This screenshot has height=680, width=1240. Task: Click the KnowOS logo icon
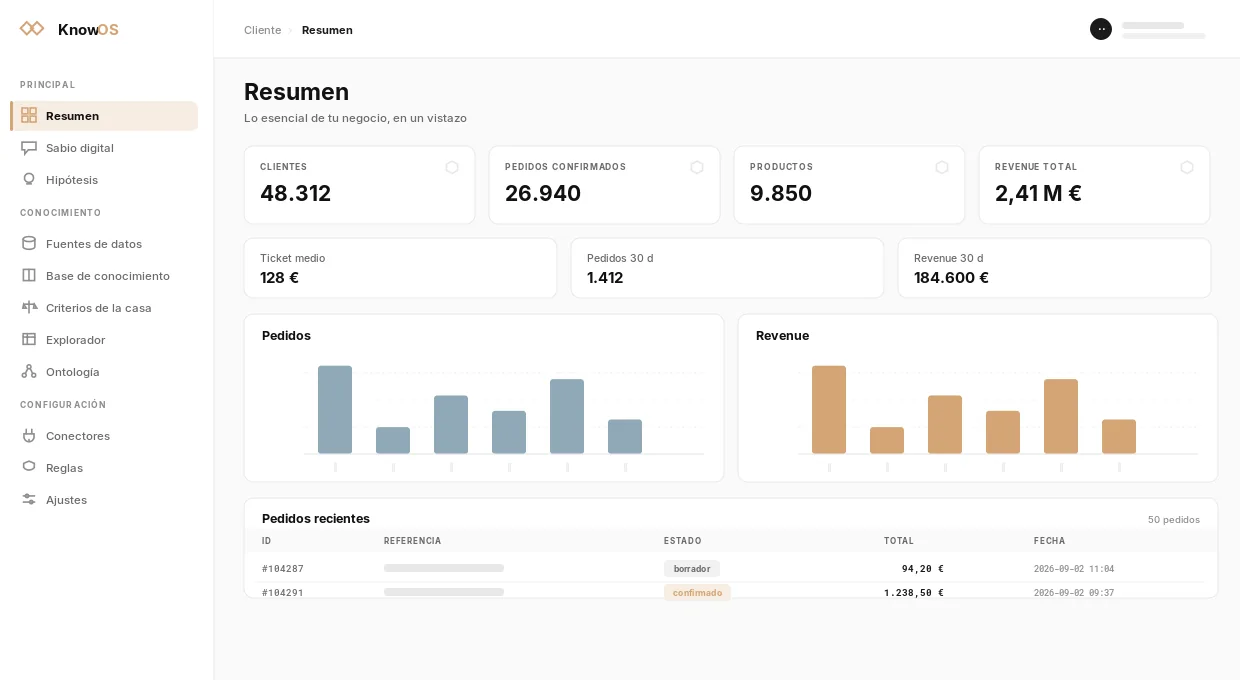coord(32,29)
